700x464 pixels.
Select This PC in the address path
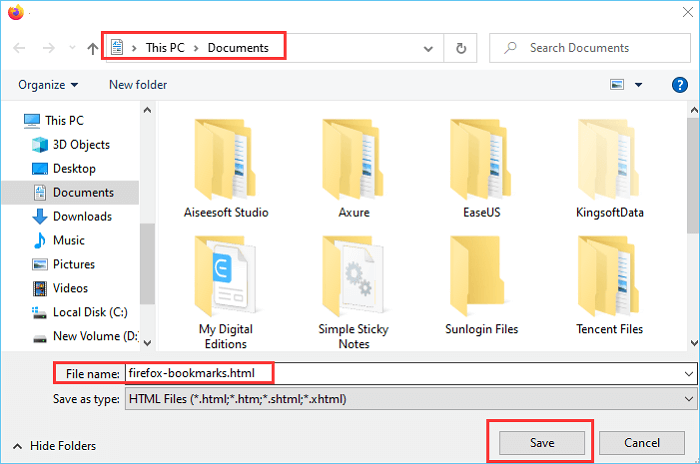(x=165, y=48)
